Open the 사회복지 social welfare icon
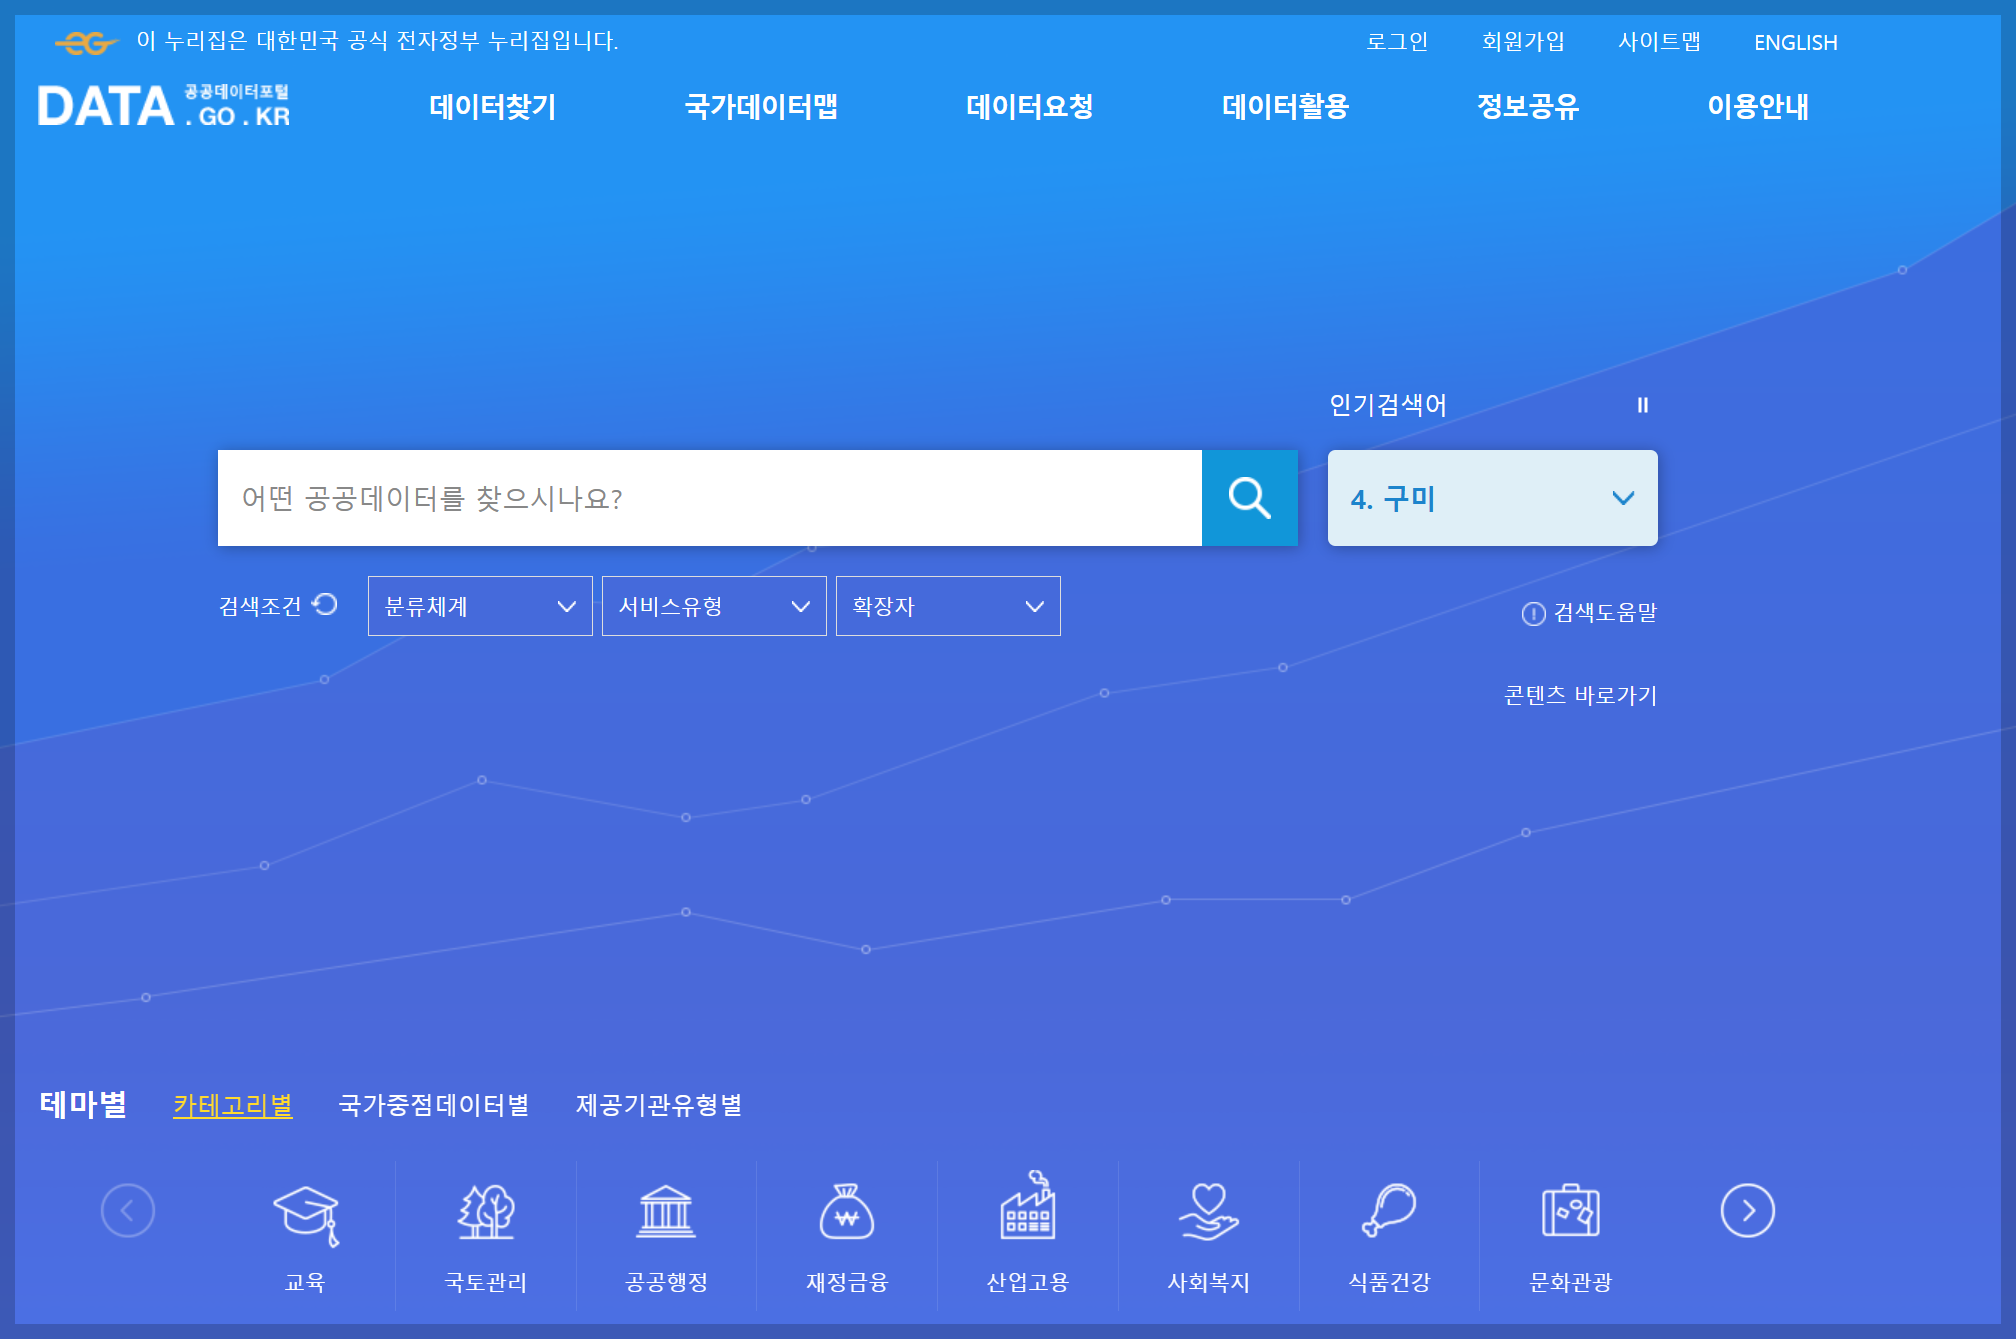This screenshot has height=1339, width=2016. tap(1208, 1212)
